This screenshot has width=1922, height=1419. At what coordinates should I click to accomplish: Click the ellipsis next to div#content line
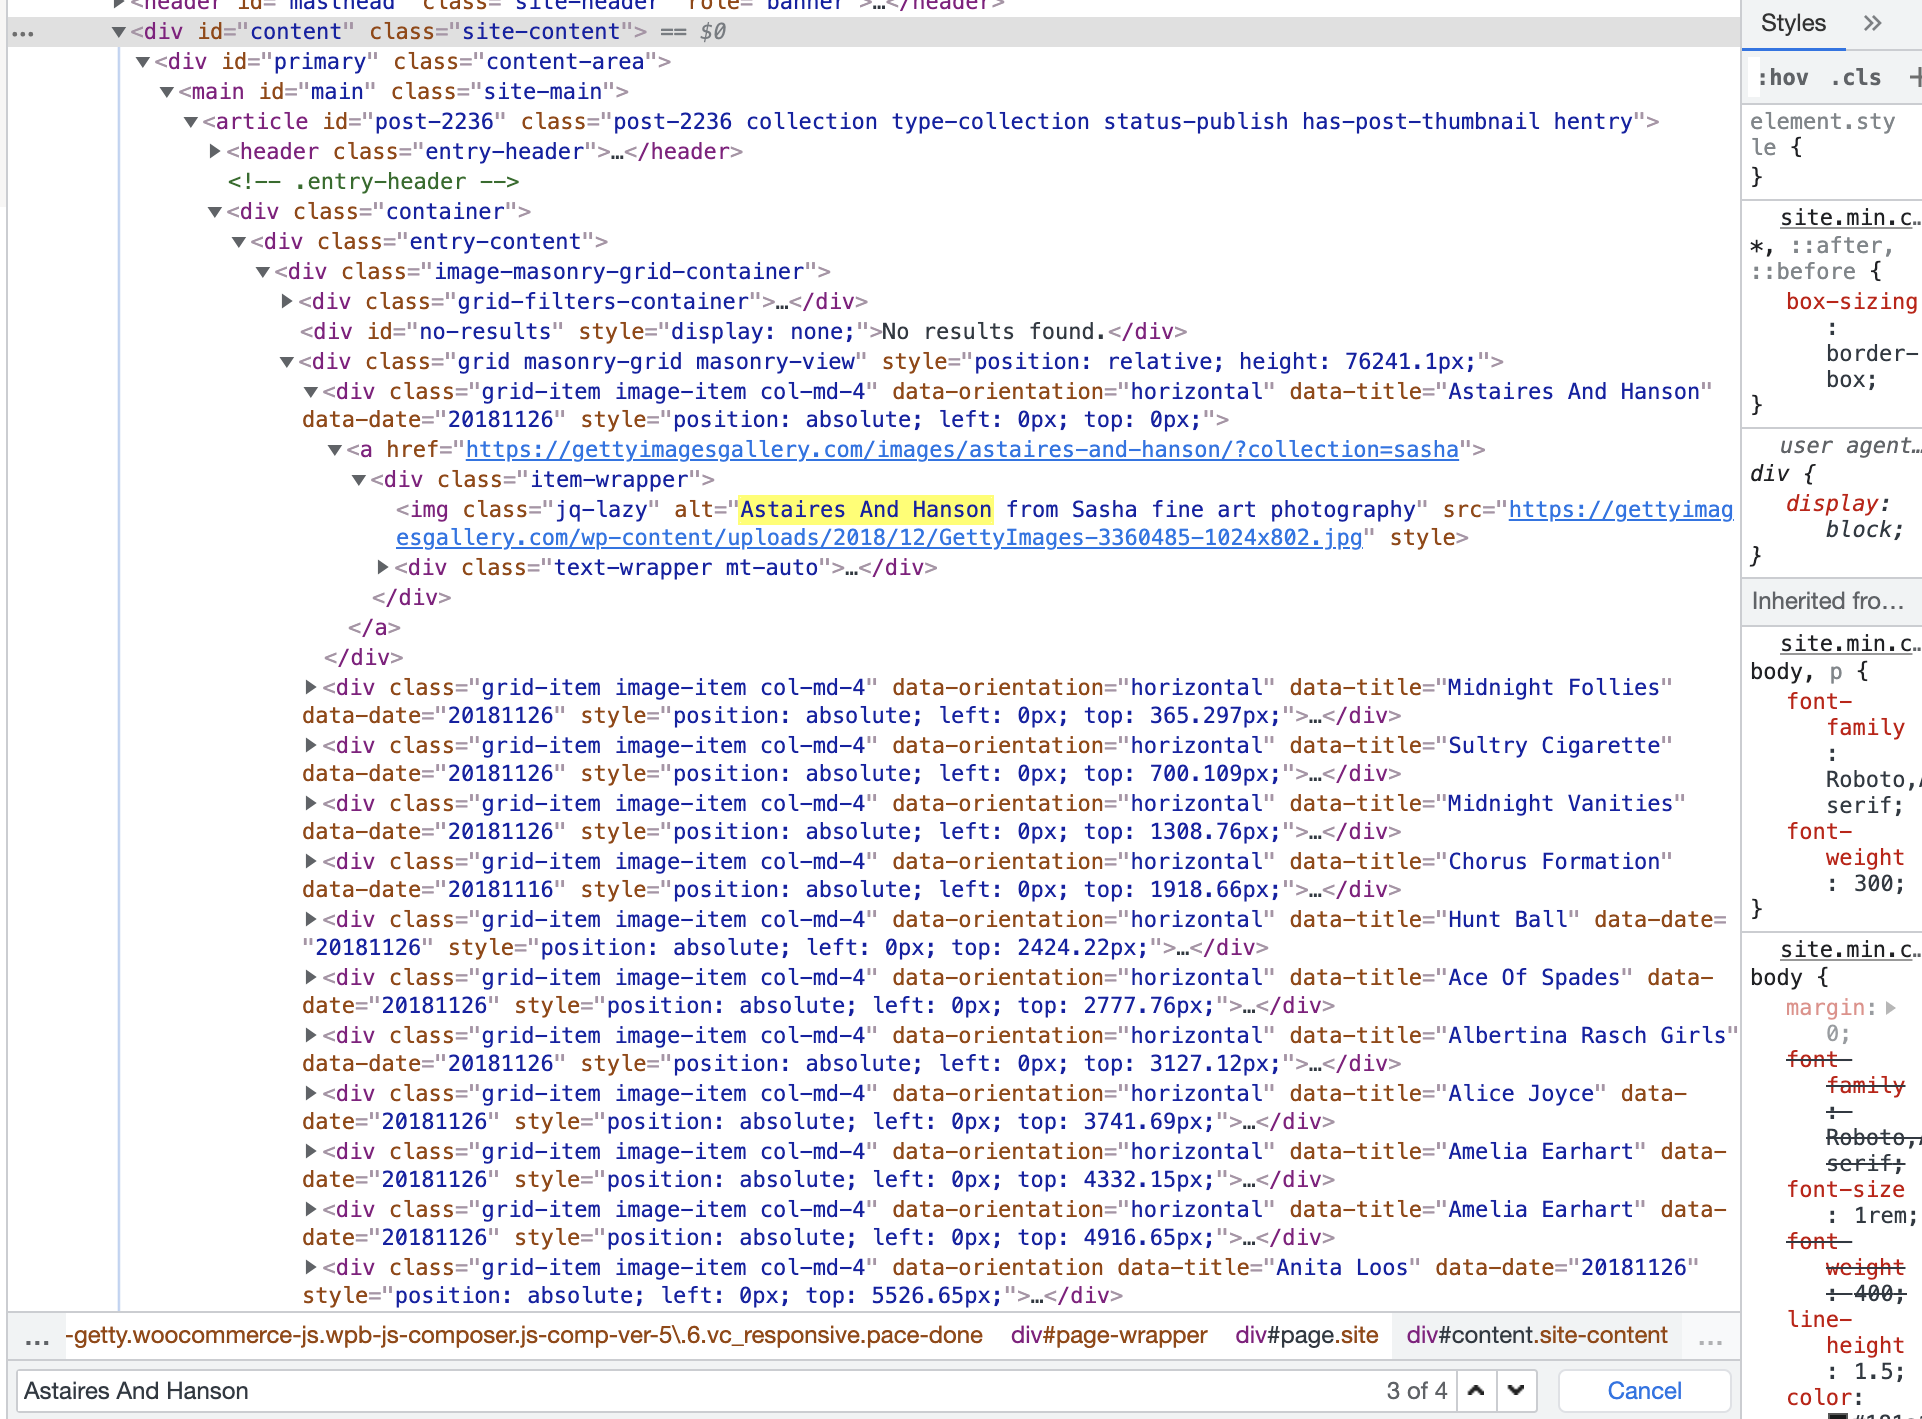point(22,33)
